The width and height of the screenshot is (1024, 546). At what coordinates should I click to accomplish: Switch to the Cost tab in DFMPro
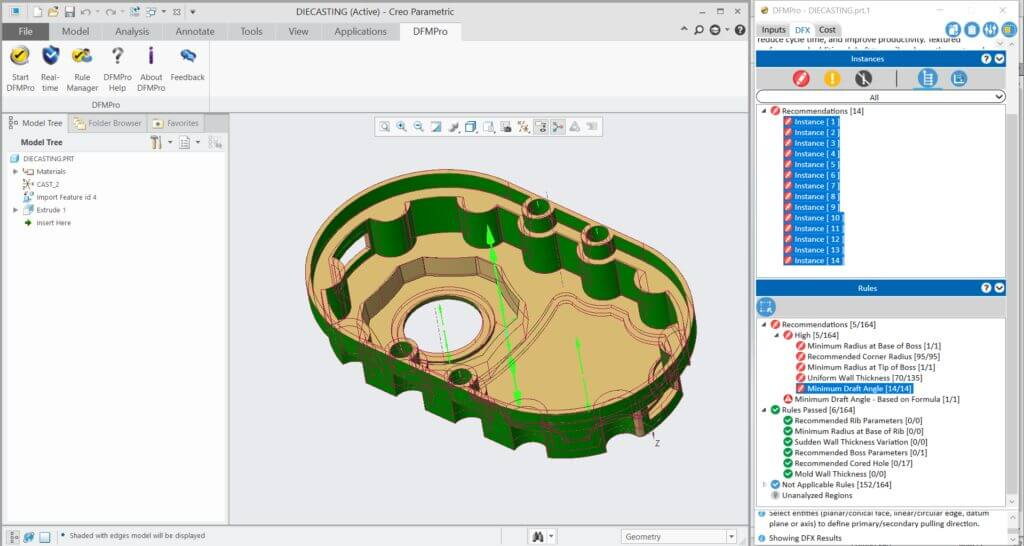pos(827,30)
